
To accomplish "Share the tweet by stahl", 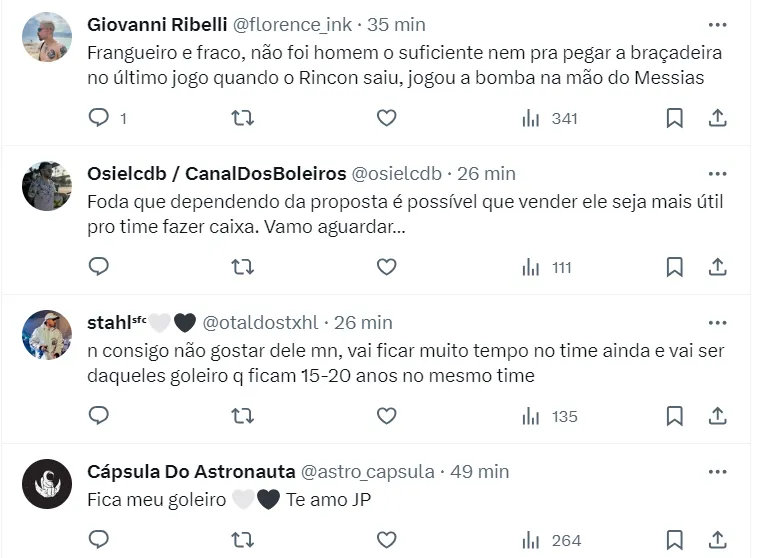I will [x=717, y=415].
